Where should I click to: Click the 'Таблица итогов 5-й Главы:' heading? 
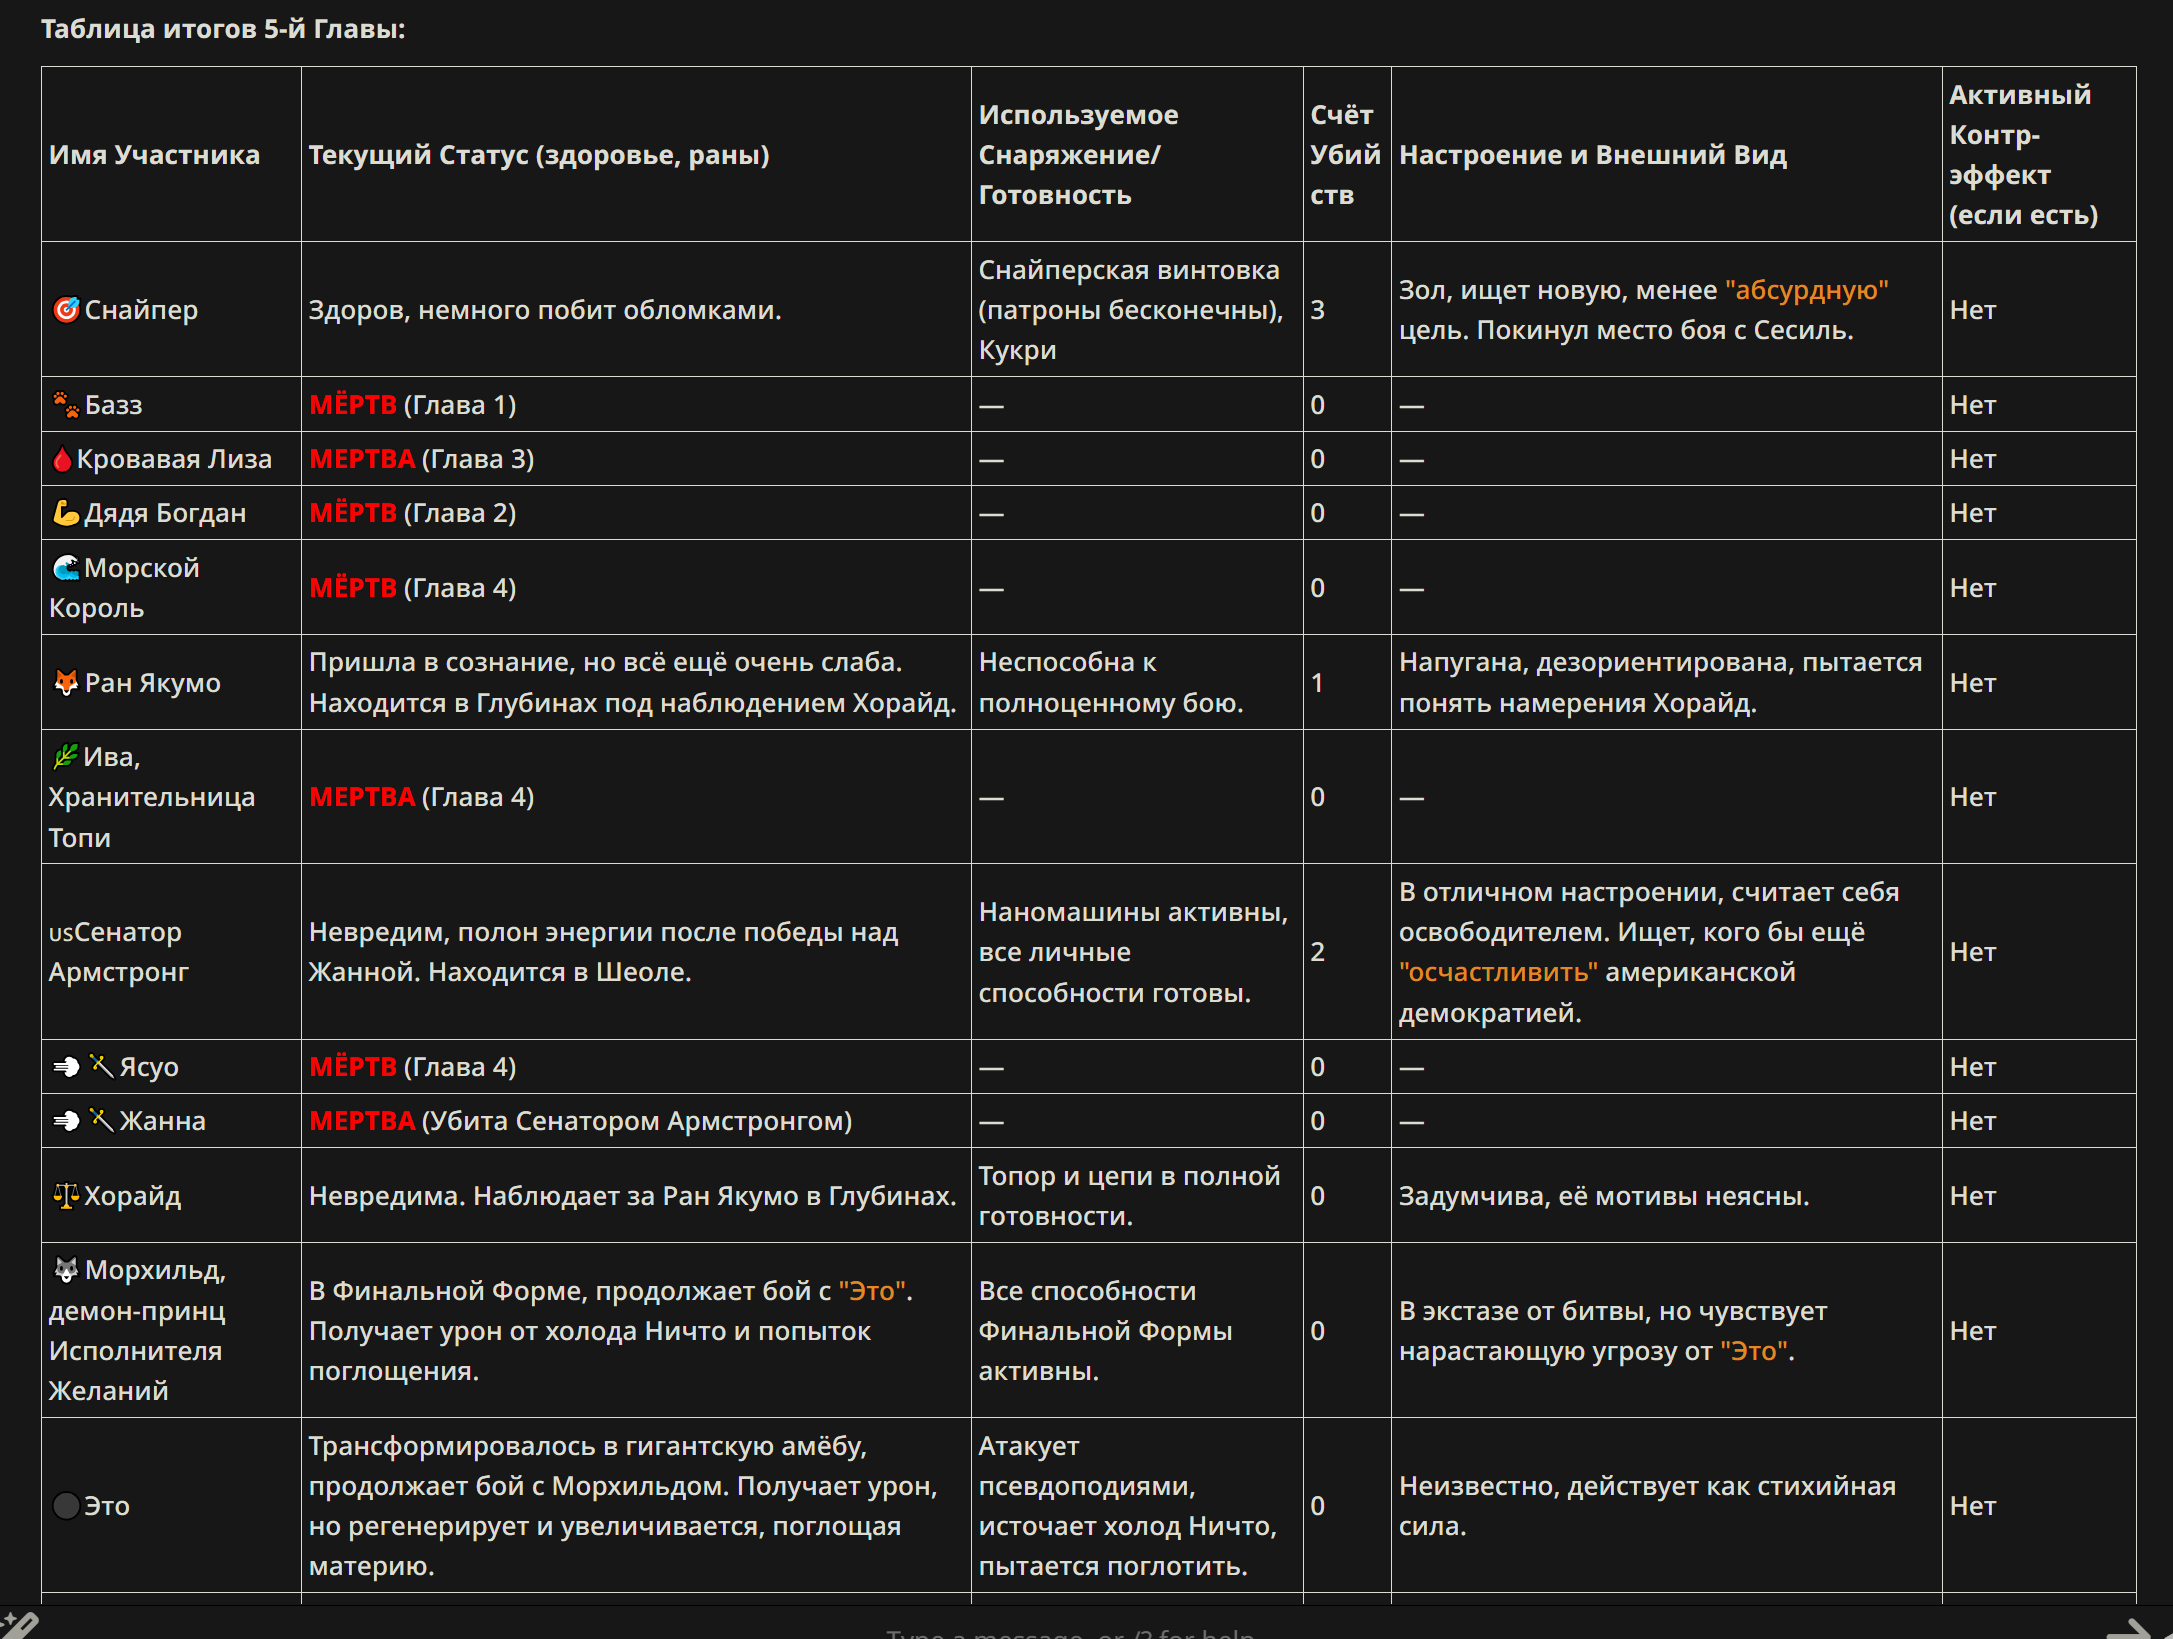tap(223, 29)
